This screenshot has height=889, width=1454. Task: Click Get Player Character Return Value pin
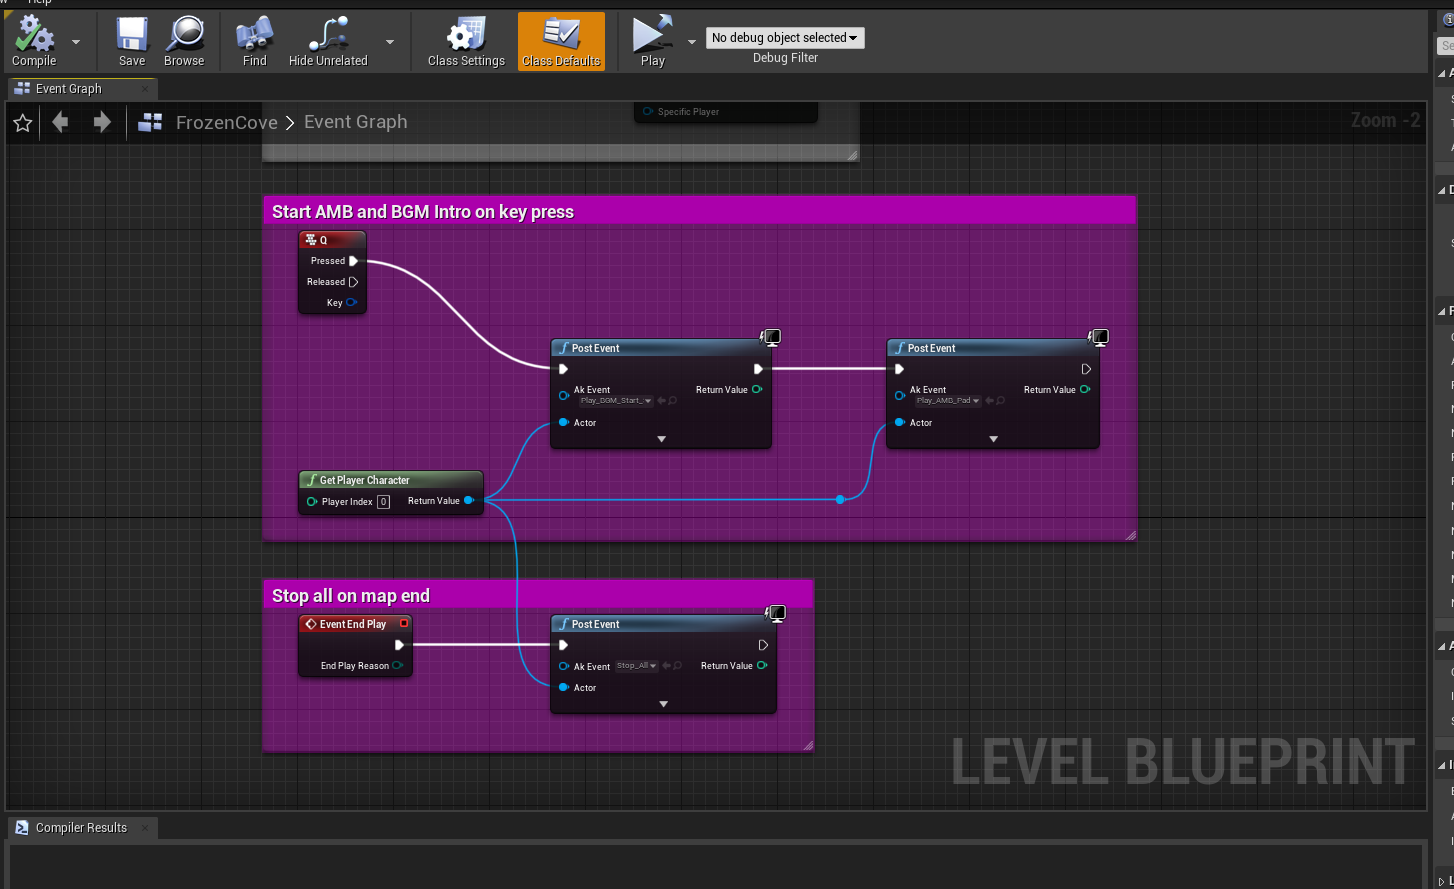click(469, 501)
